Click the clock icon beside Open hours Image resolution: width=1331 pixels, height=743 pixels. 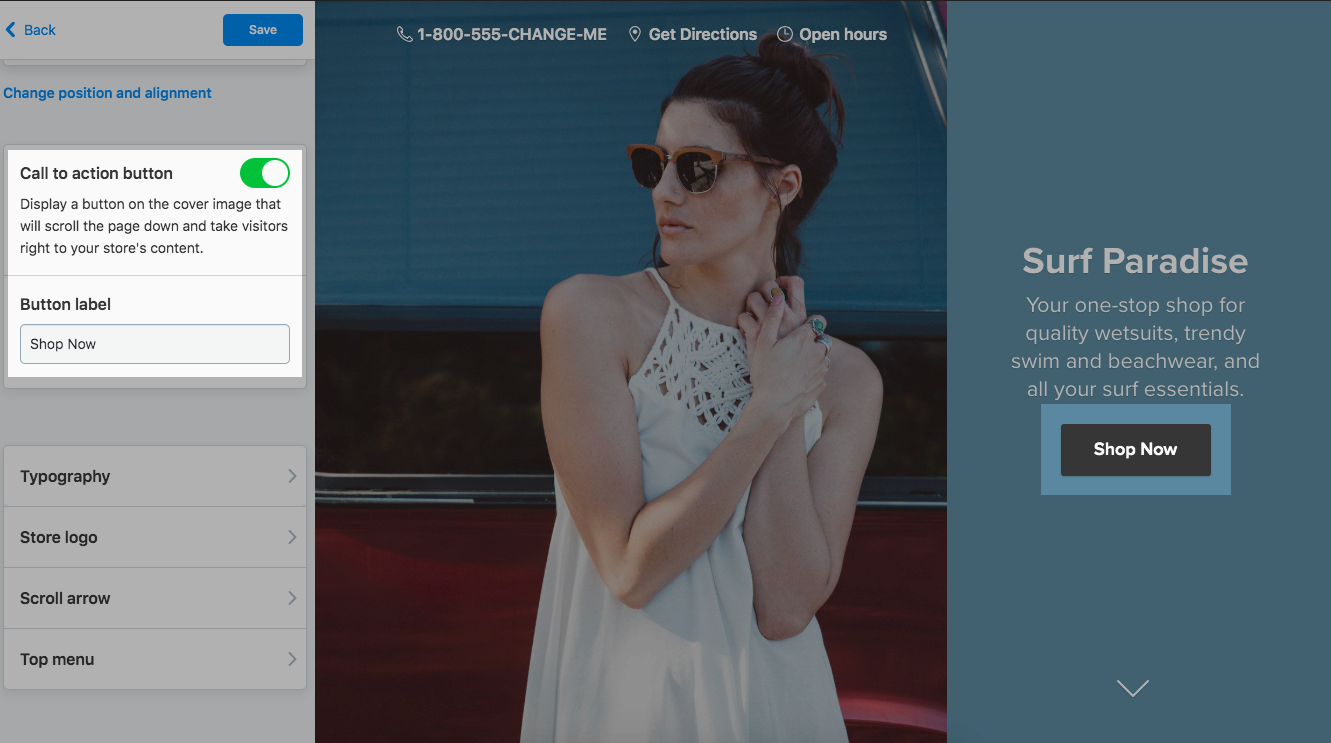785,34
